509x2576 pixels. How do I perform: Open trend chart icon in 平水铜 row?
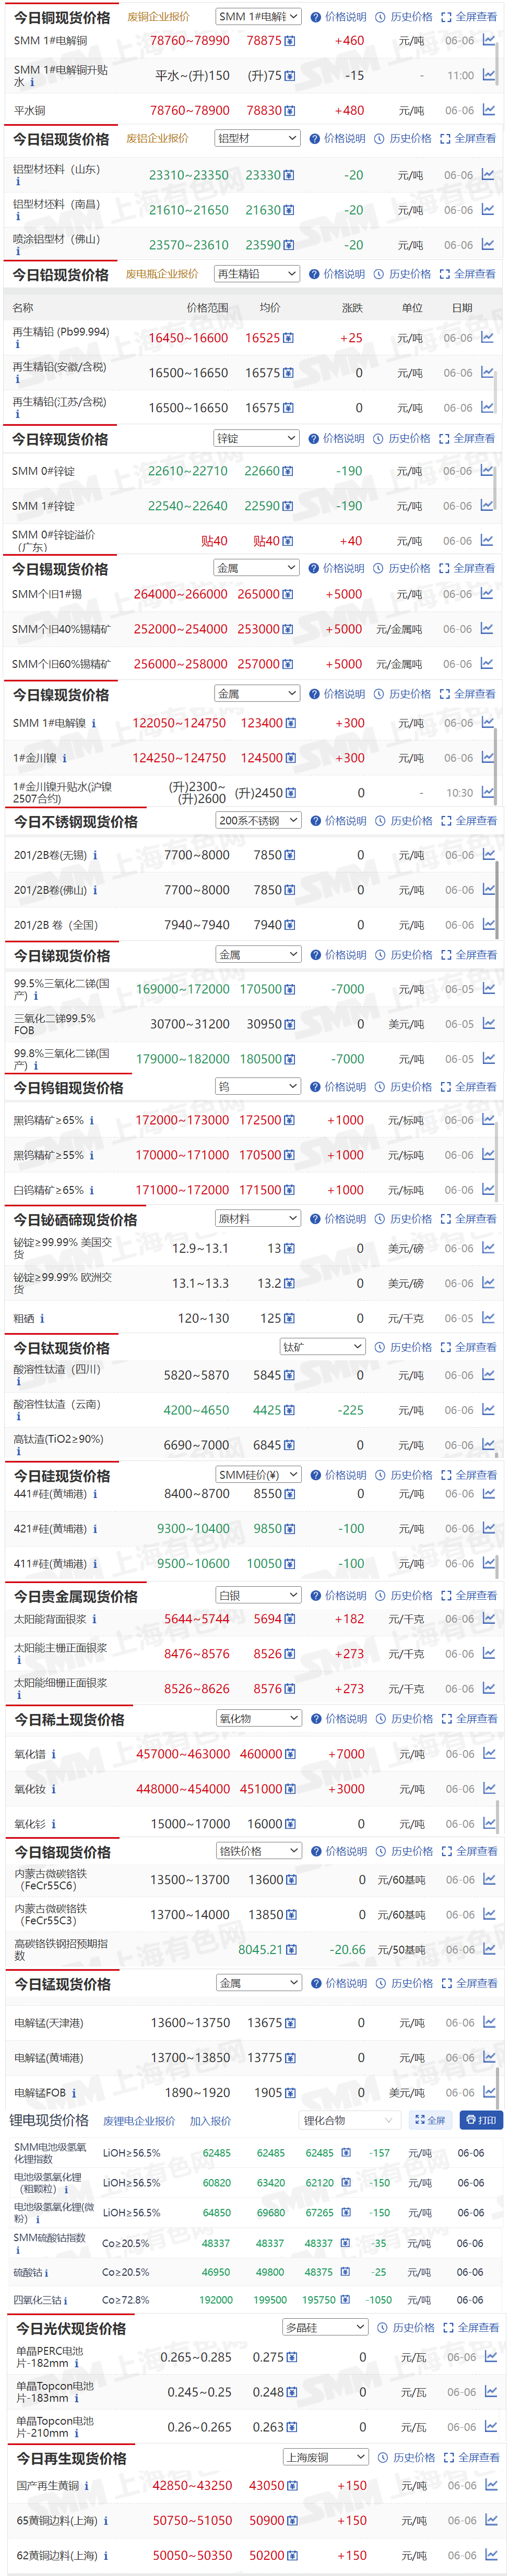pyautogui.click(x=488, y=110)
